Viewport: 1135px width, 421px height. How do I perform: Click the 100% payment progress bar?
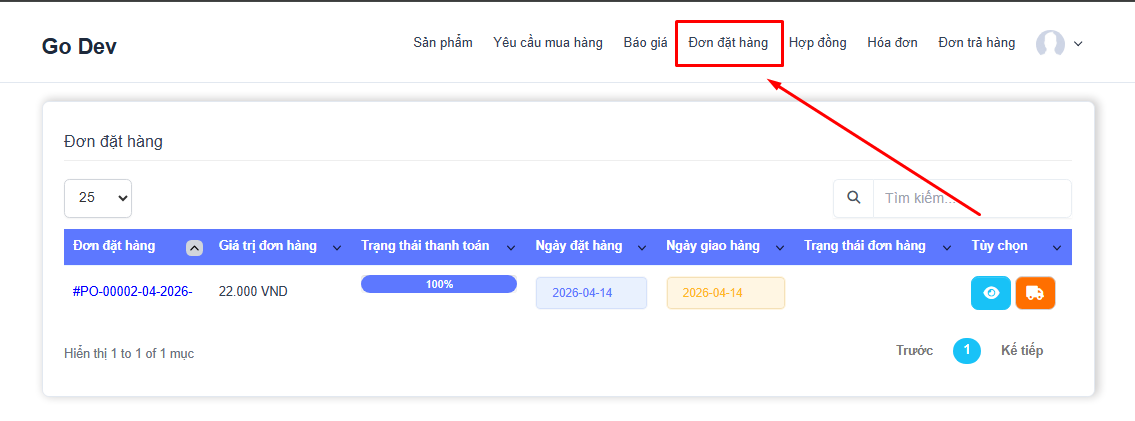tap(439, 284)
